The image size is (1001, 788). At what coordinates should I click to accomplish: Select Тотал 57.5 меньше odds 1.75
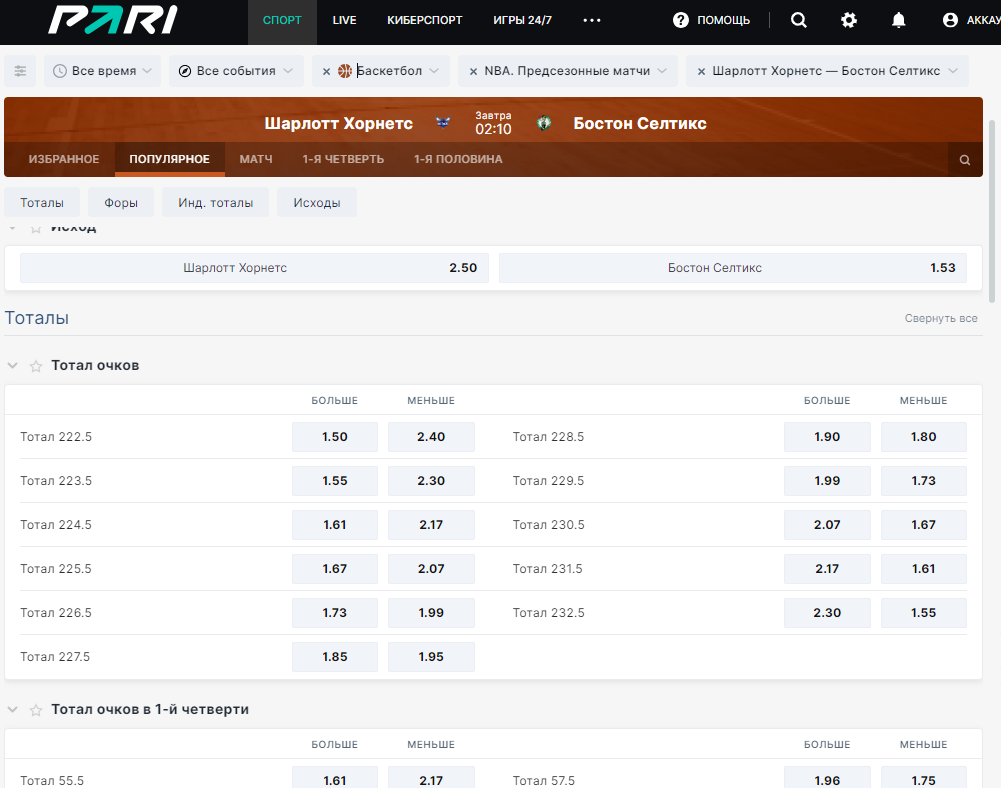[923, 777]
